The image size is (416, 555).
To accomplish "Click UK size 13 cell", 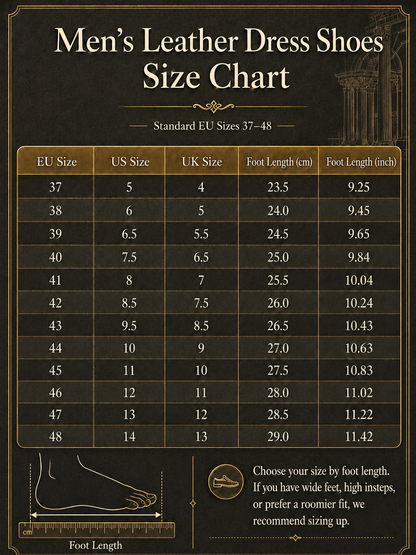I will (x=201, y=436).
